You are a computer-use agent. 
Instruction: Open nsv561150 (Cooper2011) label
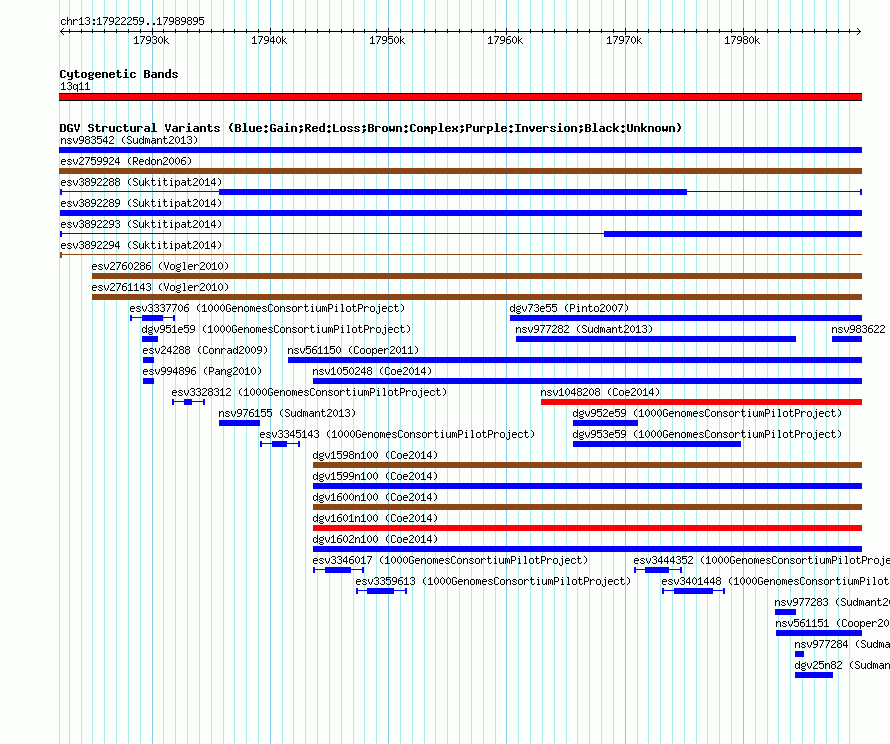(353, 350)
